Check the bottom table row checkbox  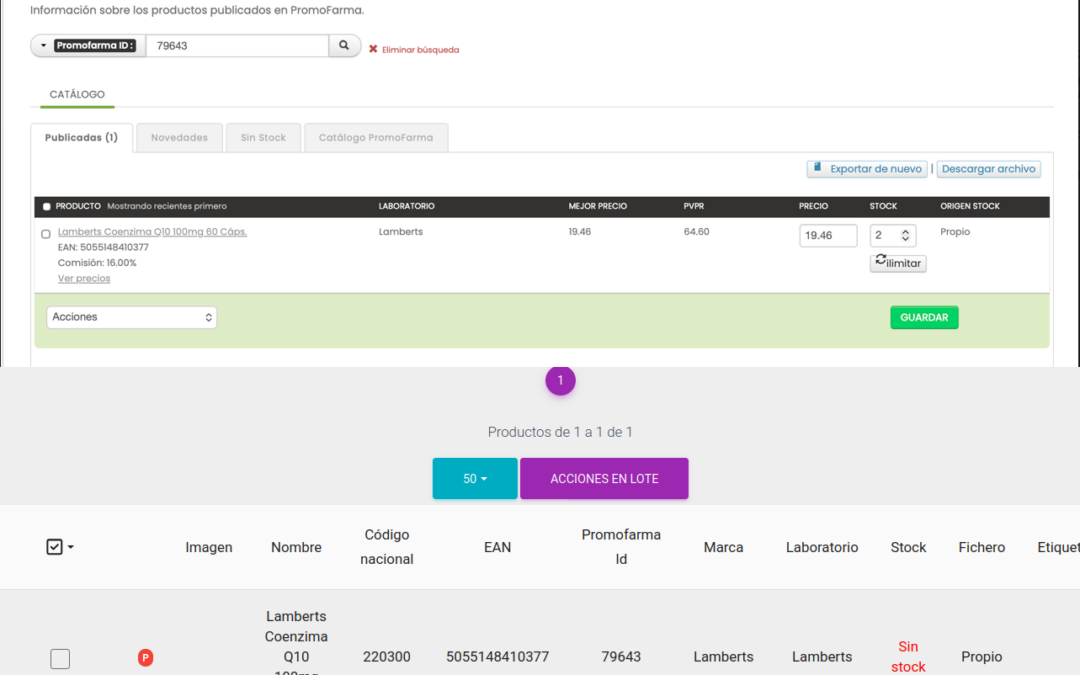[60, 658]
